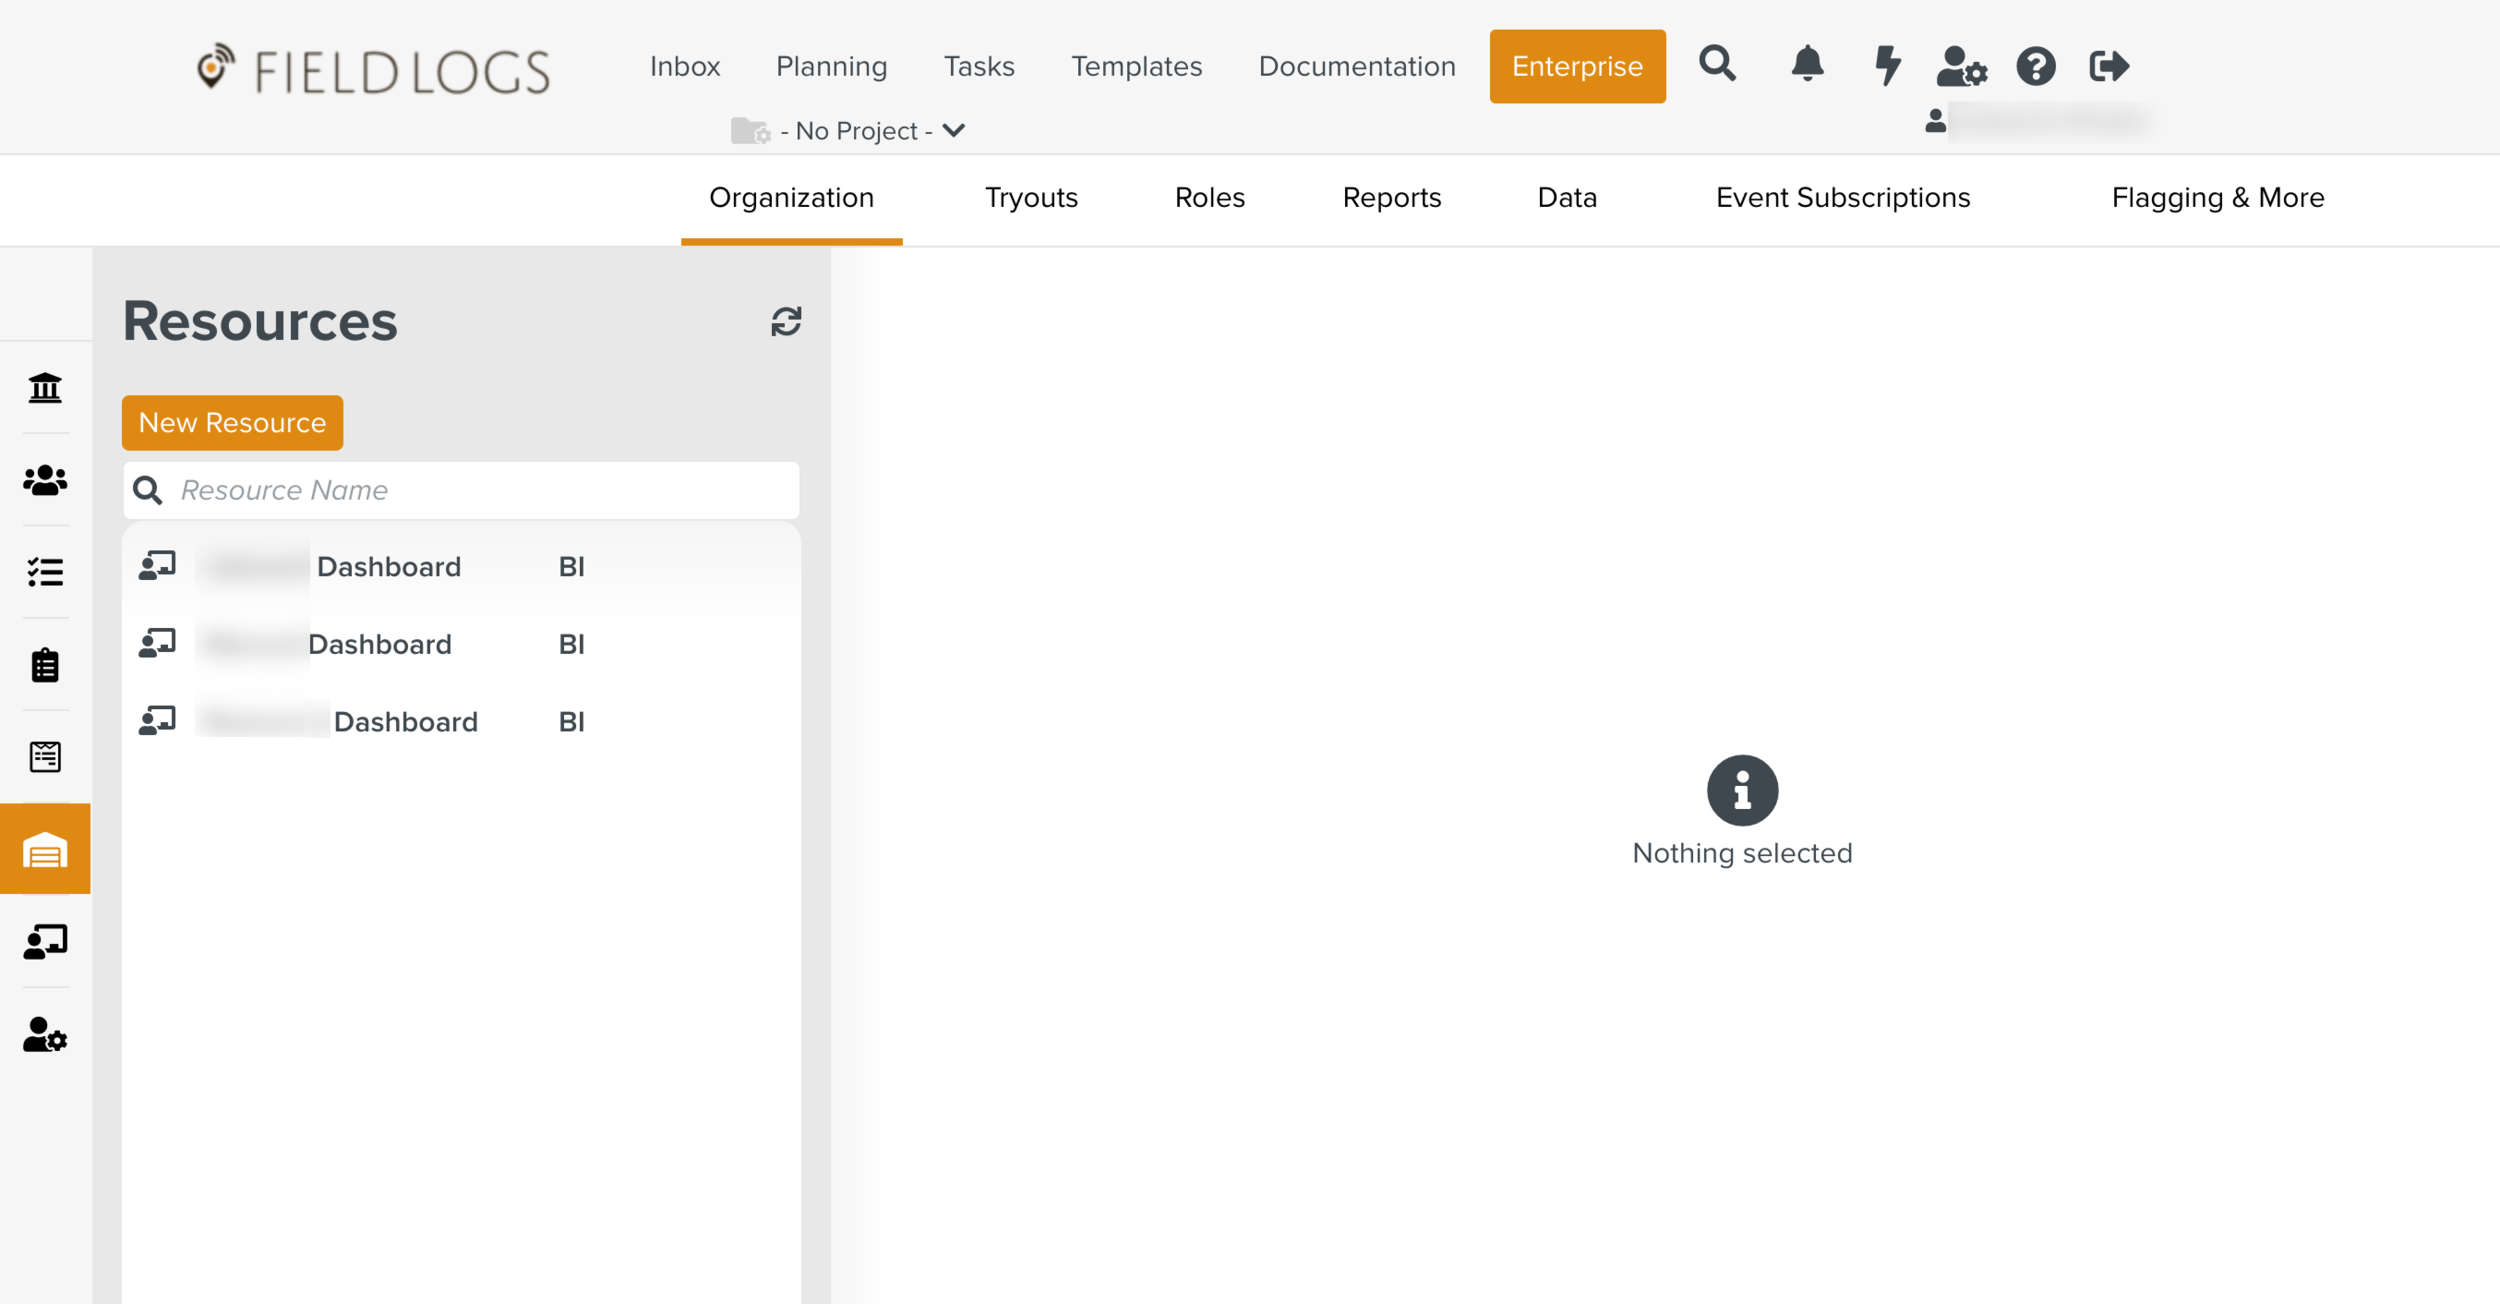Click the New Resource button
The width and height of the screenshot is (2500, 1304).
pos(232,423)
